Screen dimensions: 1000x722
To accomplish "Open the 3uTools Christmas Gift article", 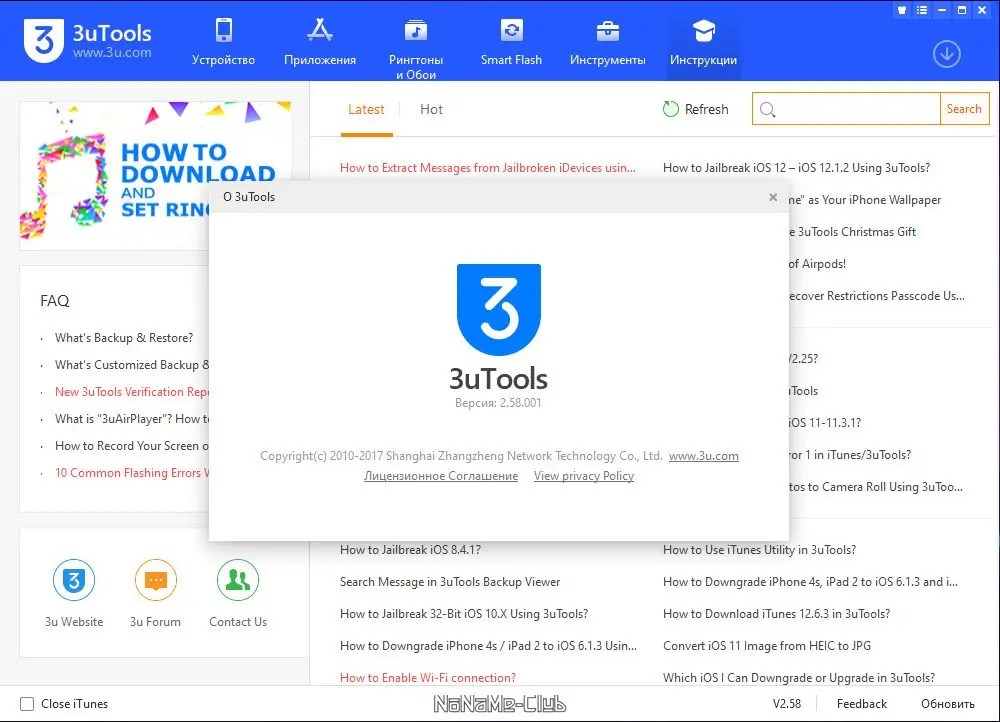I will [x=853, y=232].
